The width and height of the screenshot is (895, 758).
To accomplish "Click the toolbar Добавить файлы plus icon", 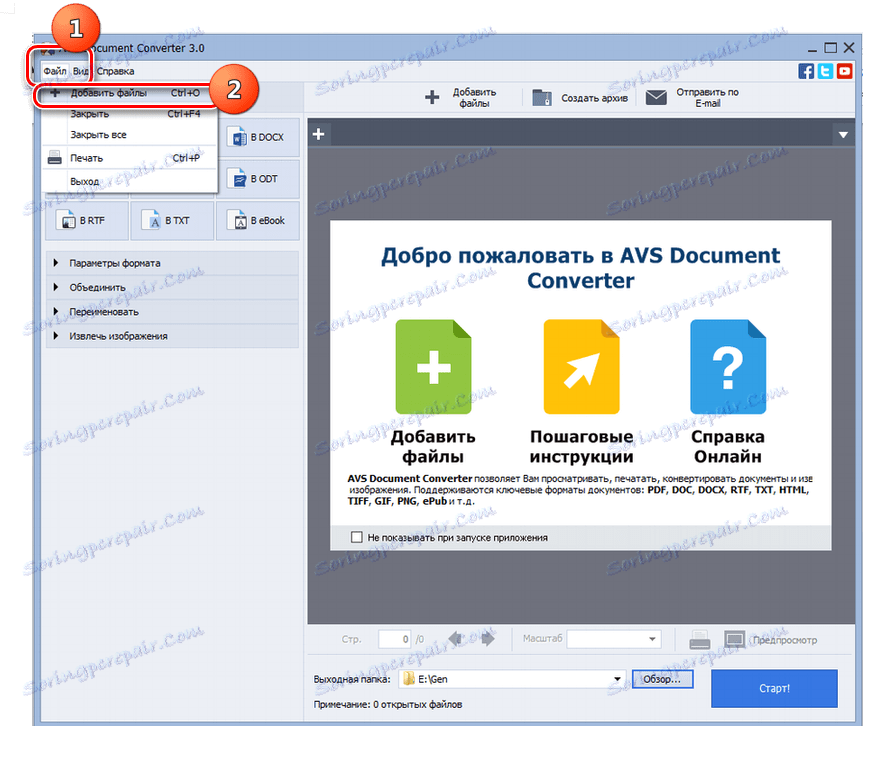I will click(432, 98).
